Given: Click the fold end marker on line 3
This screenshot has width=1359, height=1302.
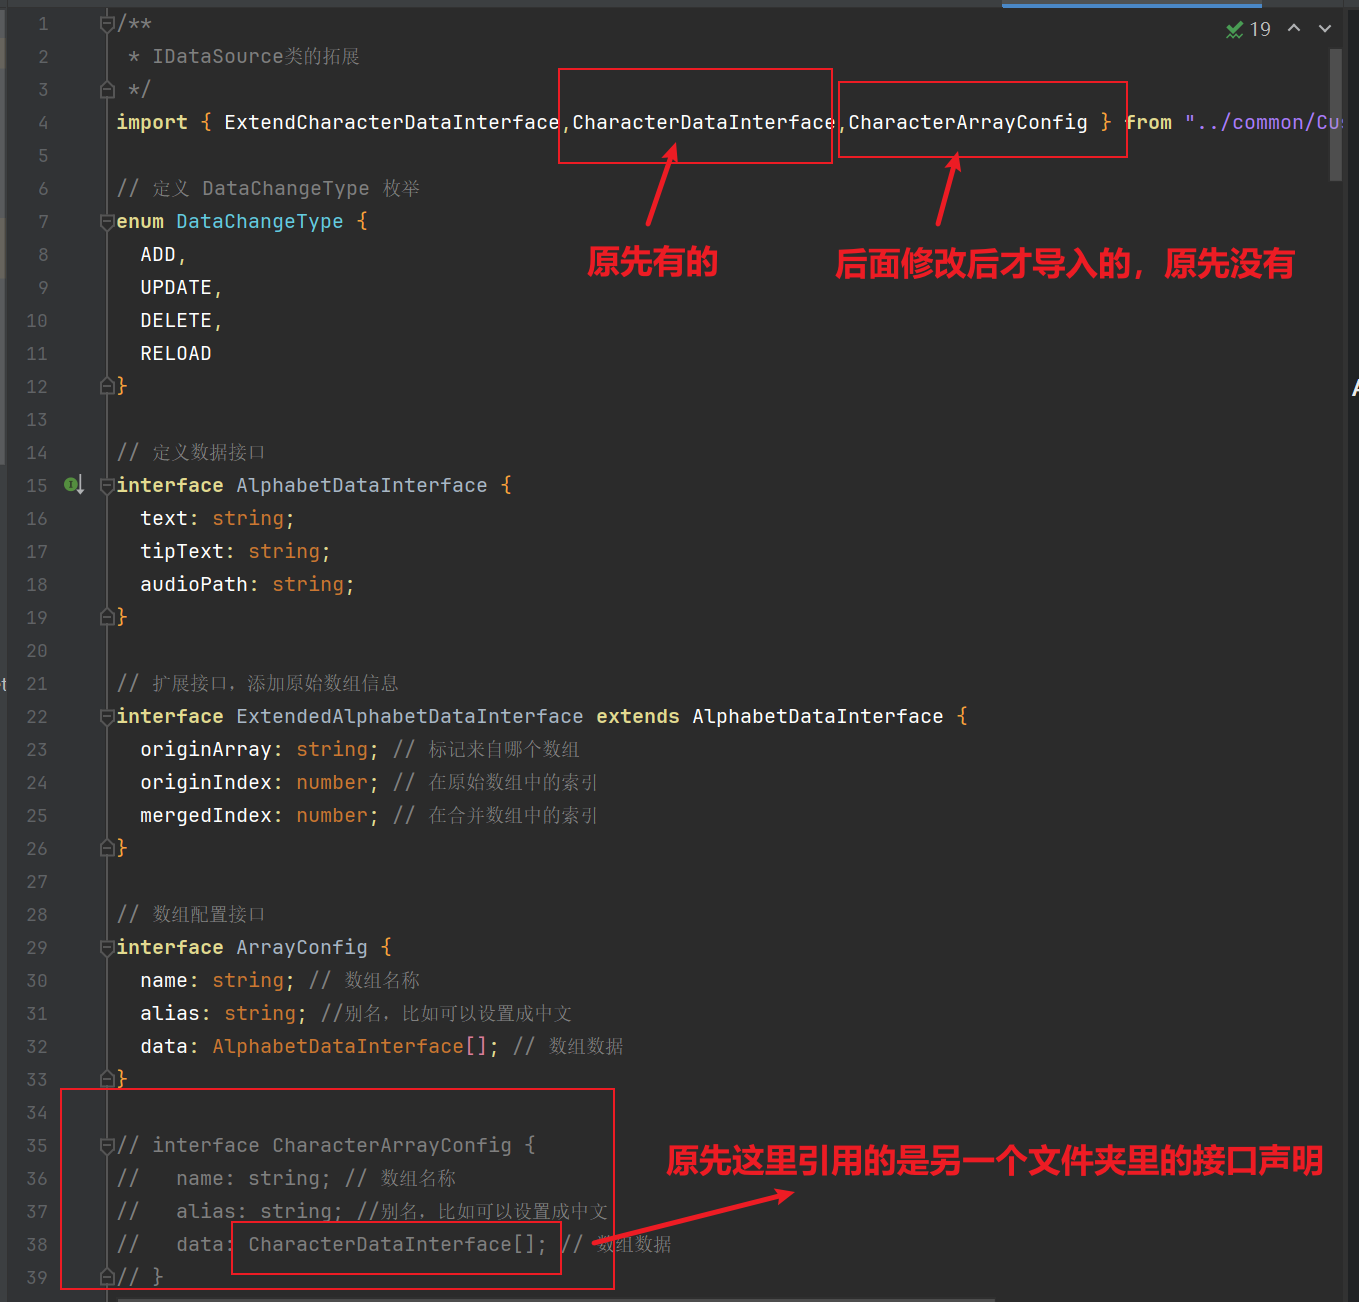Looking at the screenshot, I should coord(107,90).
